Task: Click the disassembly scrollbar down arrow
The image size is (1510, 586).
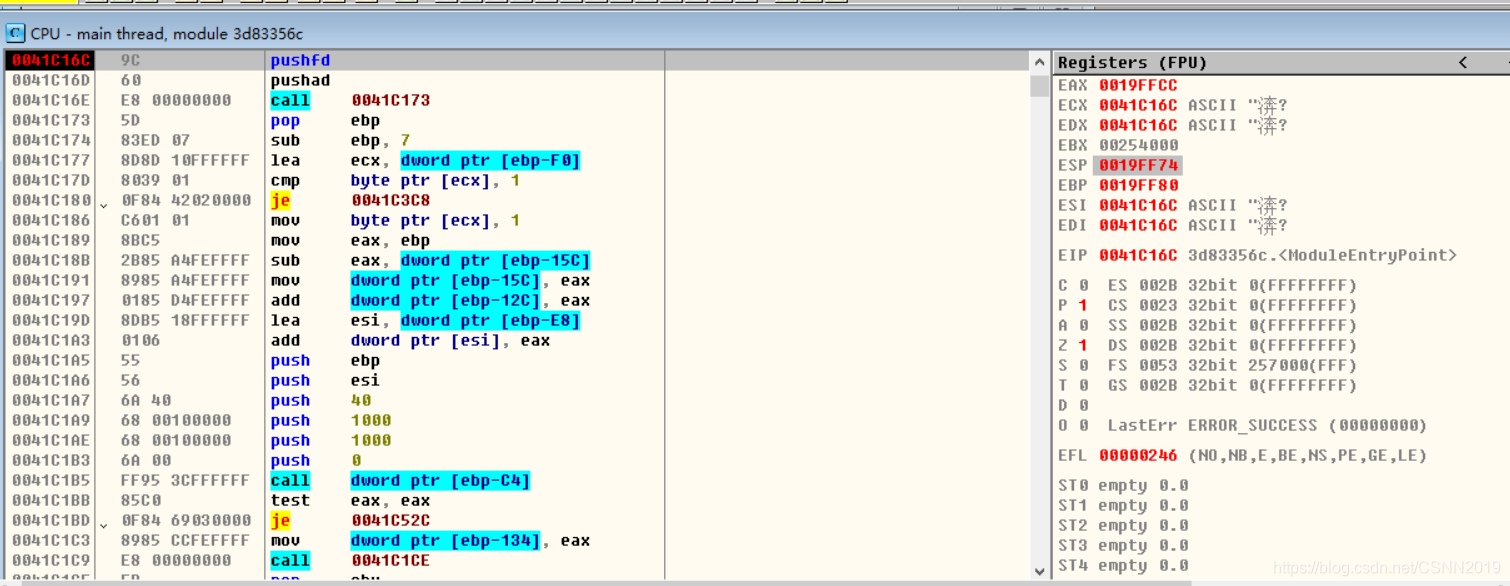Action: (x=1039, y=570)
